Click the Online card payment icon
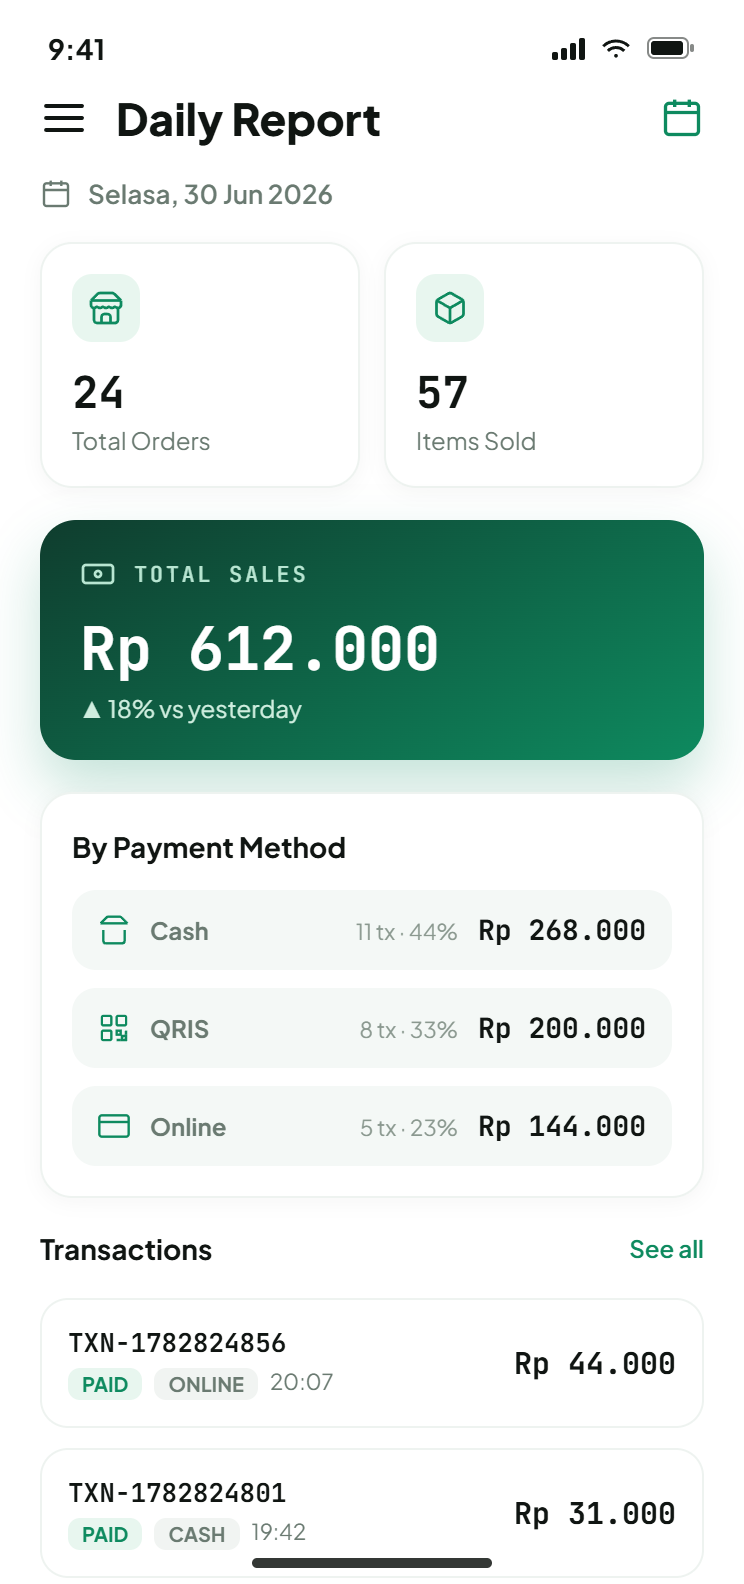The image size is (744, 1584). pyautogui.click(x=114, y=1126)
